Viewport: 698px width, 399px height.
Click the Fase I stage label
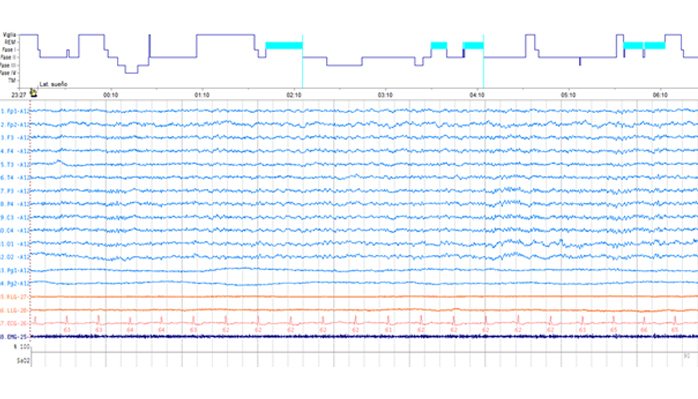[9, 50]
